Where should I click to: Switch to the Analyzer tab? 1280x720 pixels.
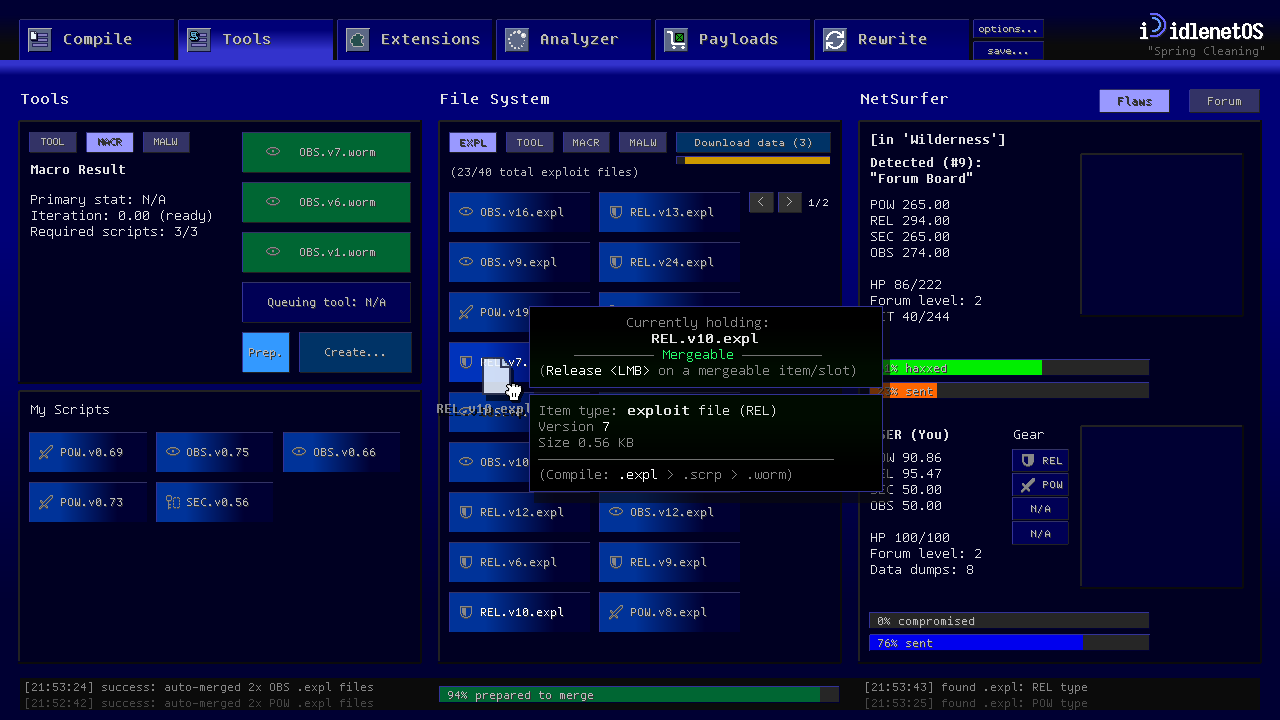click(x=574, y=39)
